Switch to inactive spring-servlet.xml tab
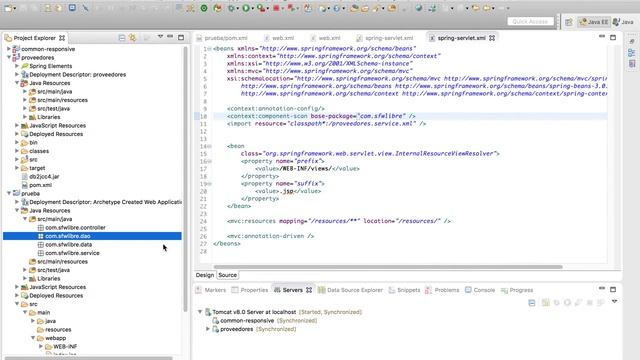This screenshot has height=360, width=640. (x=385, y=38)
